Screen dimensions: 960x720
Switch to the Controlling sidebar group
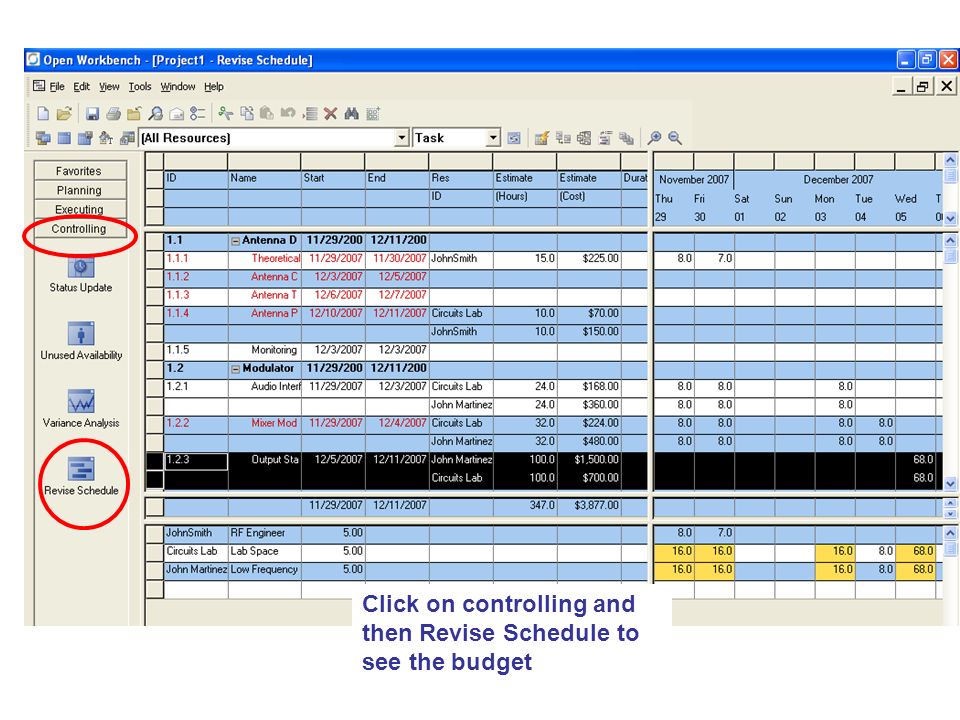point(80,228)
